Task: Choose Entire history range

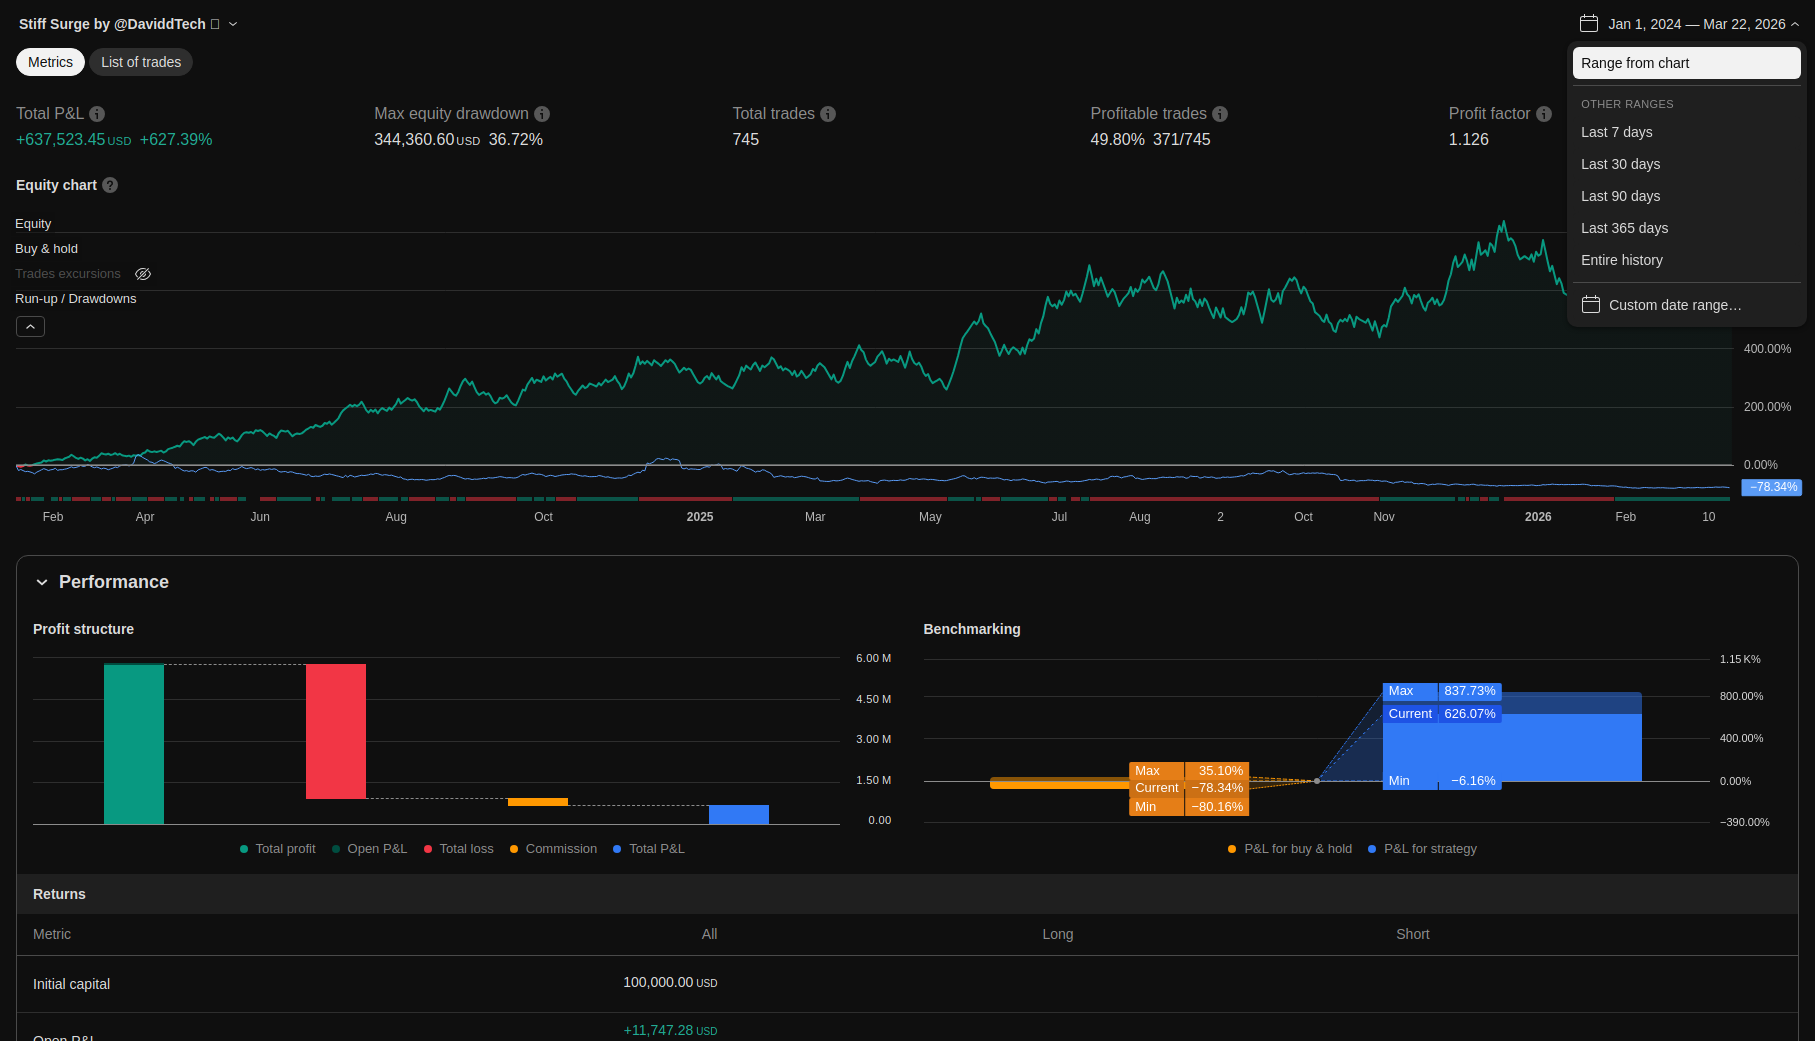Action: tap(1621, 260)
